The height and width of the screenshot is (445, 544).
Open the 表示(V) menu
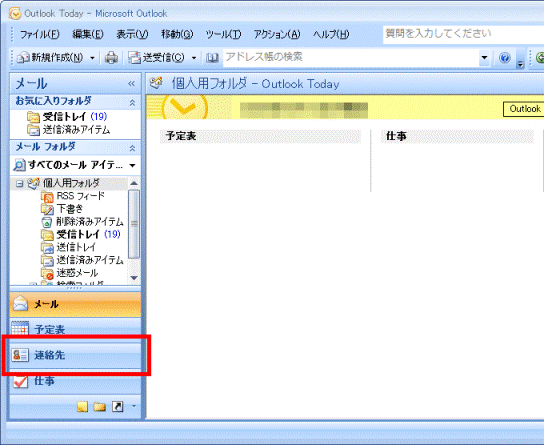pos(132,34)
